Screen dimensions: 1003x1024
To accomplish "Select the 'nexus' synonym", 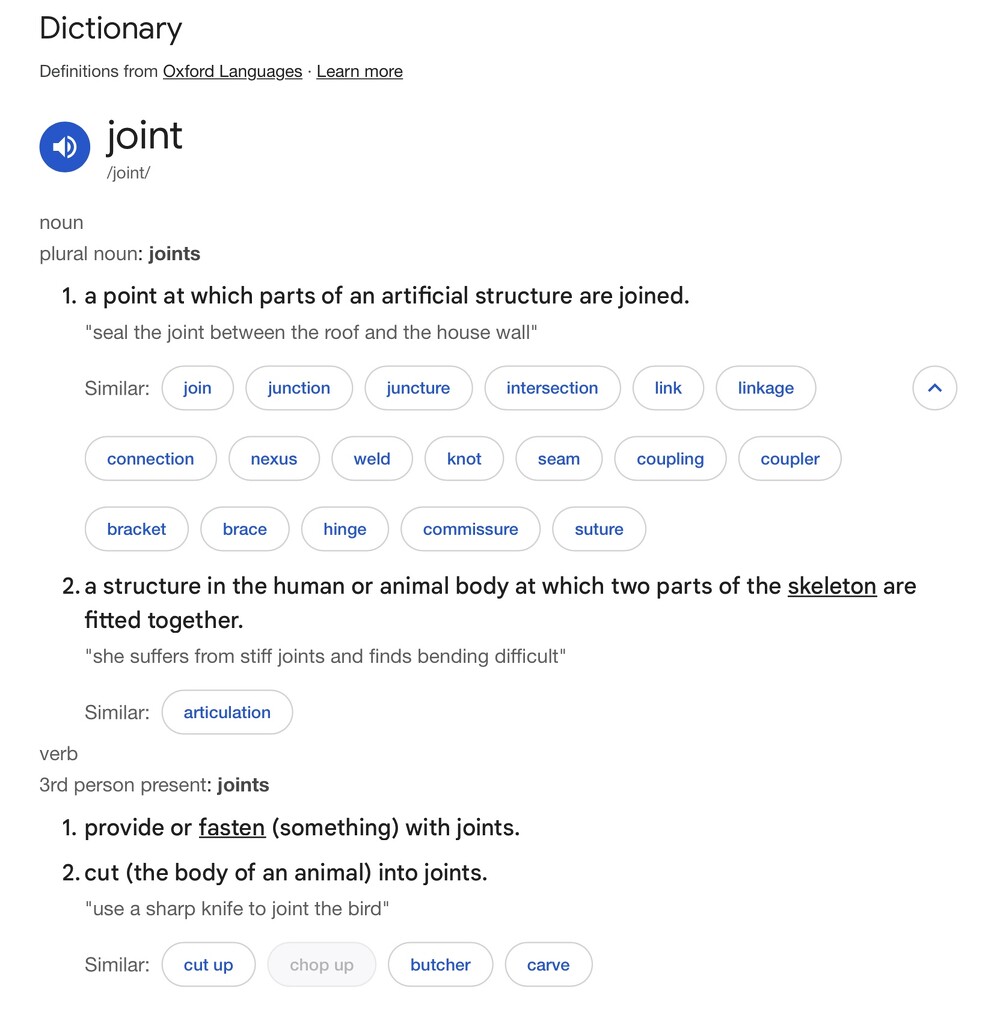I will [274, 458].
